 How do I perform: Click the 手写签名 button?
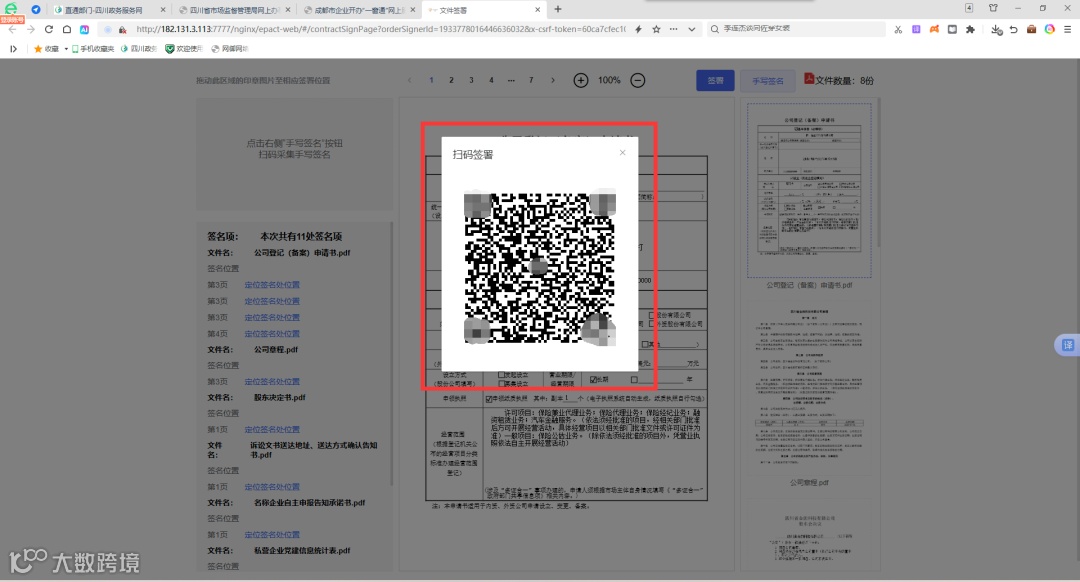pos(767,81)
